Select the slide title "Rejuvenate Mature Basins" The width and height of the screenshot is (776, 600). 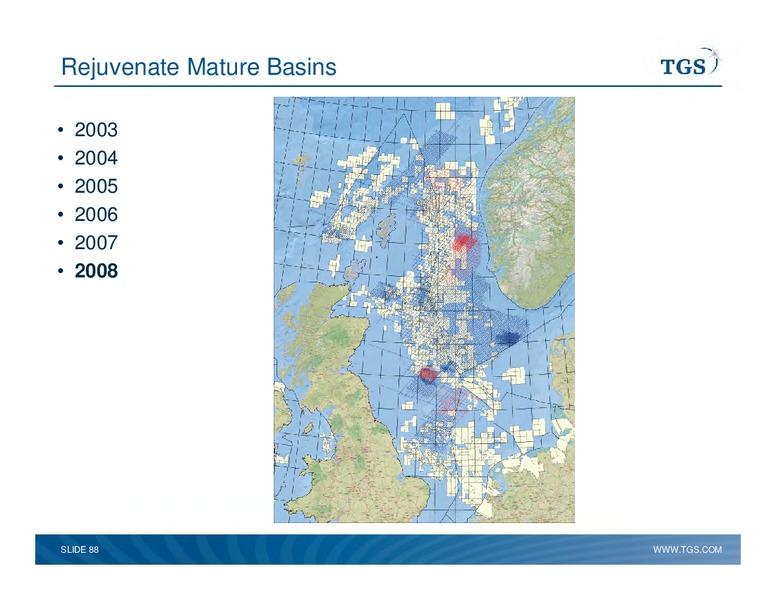pyautogui.click(x=198, y=67)
